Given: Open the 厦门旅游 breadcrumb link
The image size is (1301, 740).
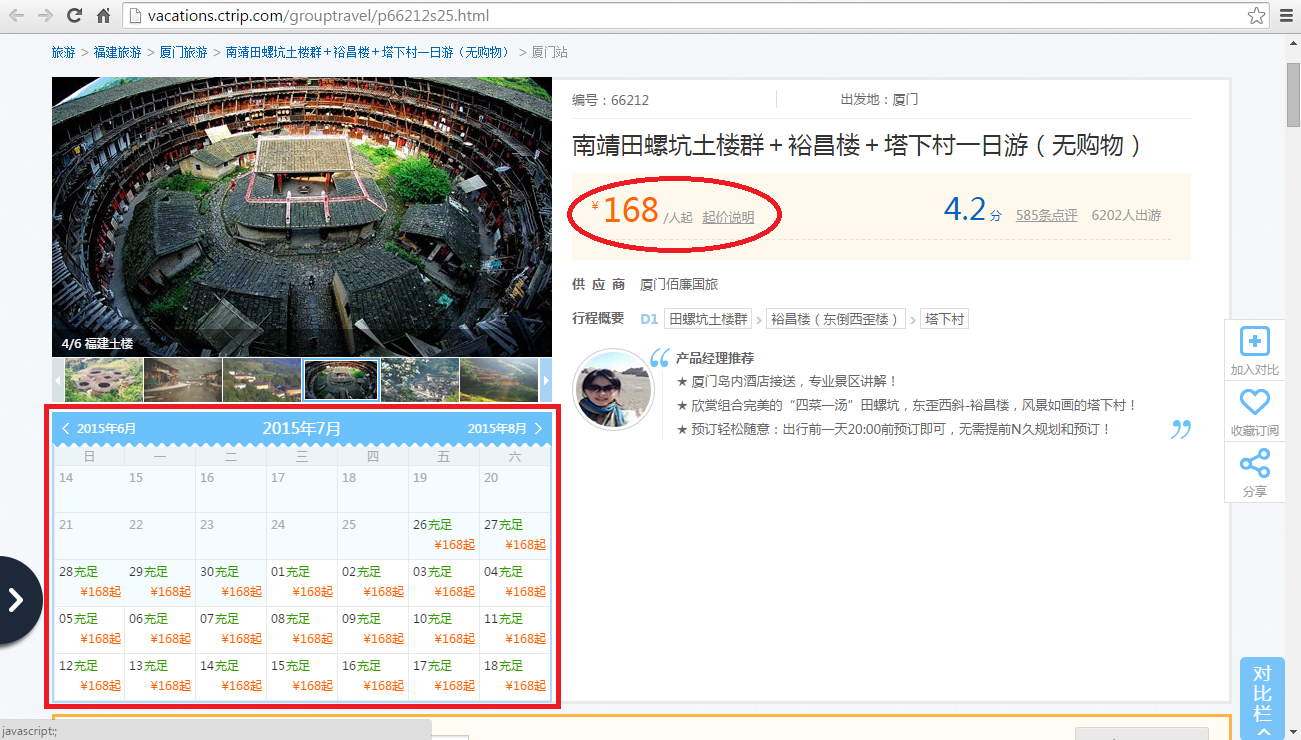Looking at the screenshot, I should (x=184, y=52).
